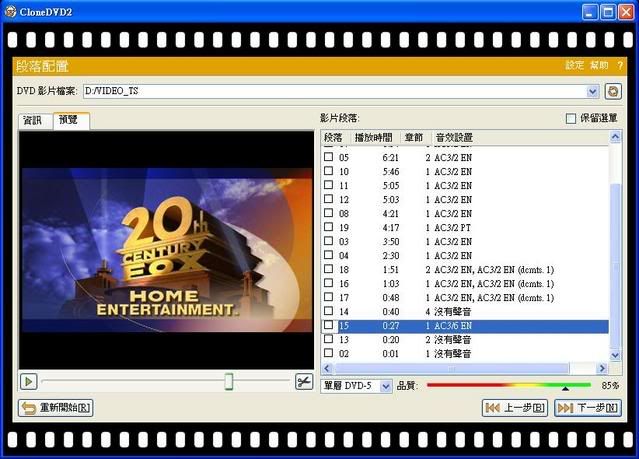Close the CloneDVD2 window
Viewport: 639px width, 459px height.
pyautogui.click(x=626, y=12)
